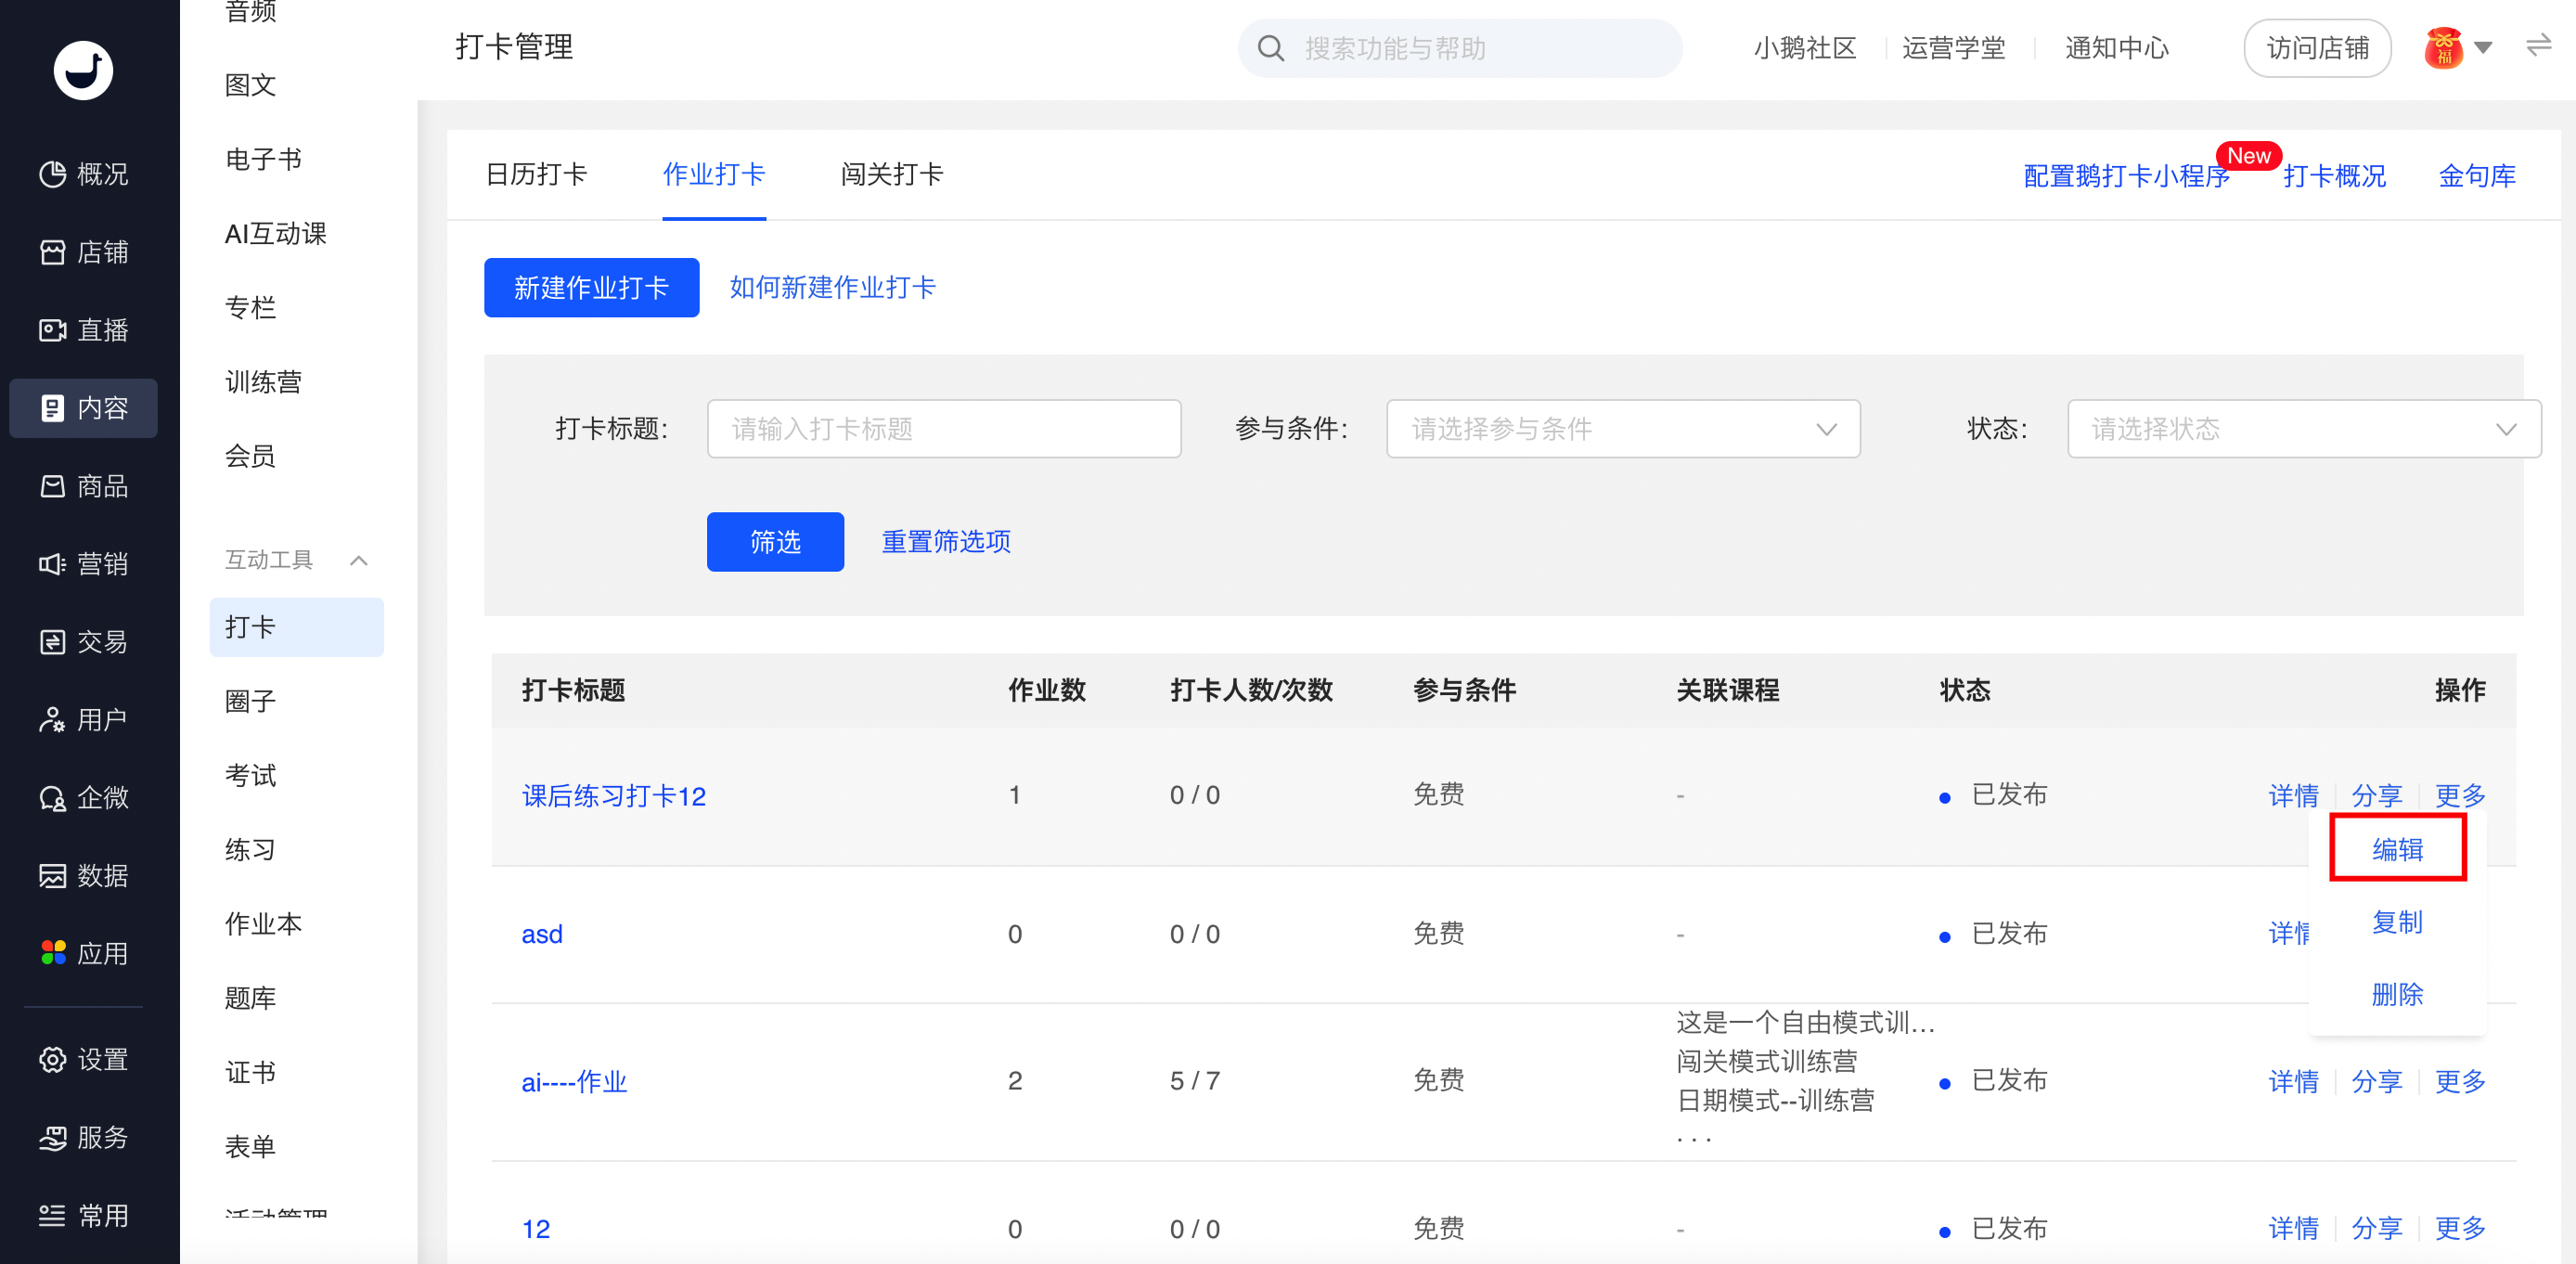This screenshot has height=1264, width=2576.
Task: Open the 营销 marketing megaphone icon
Action: (x=52, y=564)
